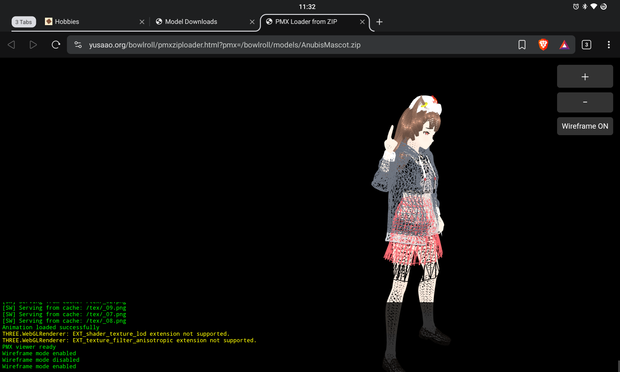Click the Model Downloads tab globe favicon
This screenshot has height=372, width=620.
point(159,21)
